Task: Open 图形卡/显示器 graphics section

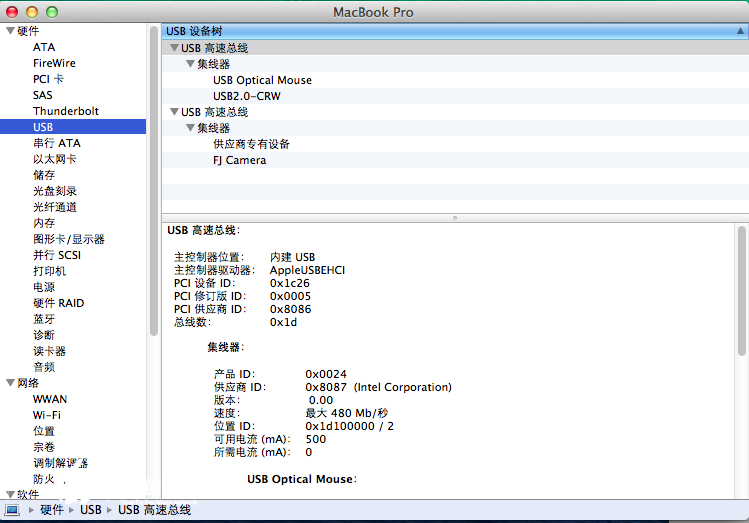Action: point(68,239)
